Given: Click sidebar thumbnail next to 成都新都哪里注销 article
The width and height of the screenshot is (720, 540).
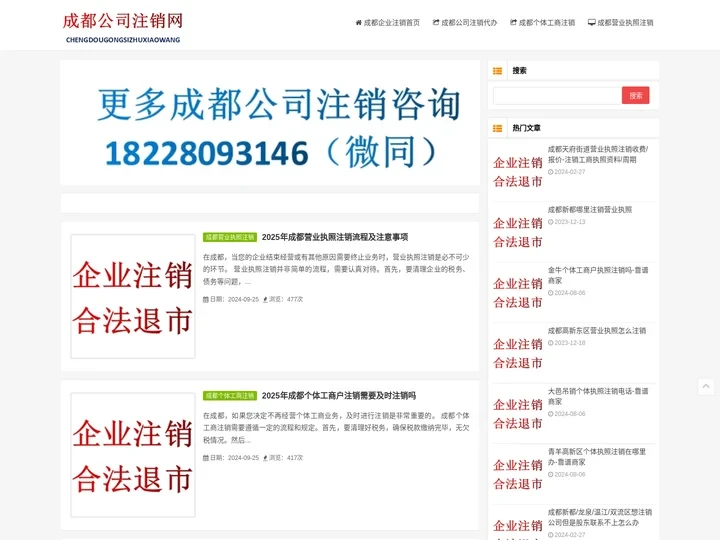Looking at the screenshot, I should (x=518, y=232).
